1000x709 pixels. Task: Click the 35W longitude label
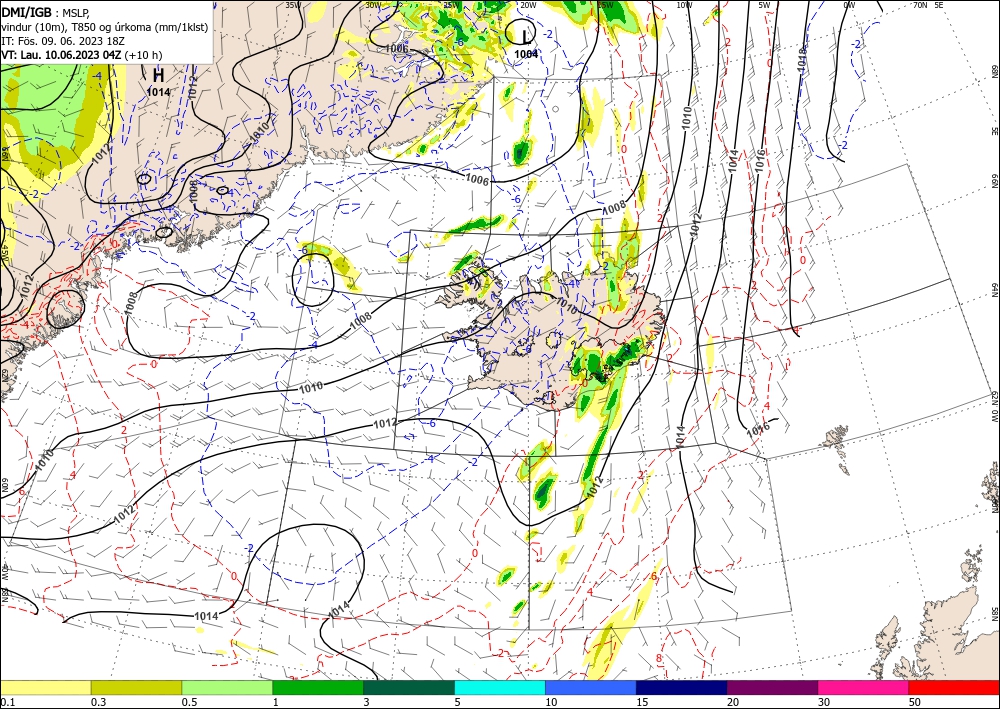click(x=292, y=5)
